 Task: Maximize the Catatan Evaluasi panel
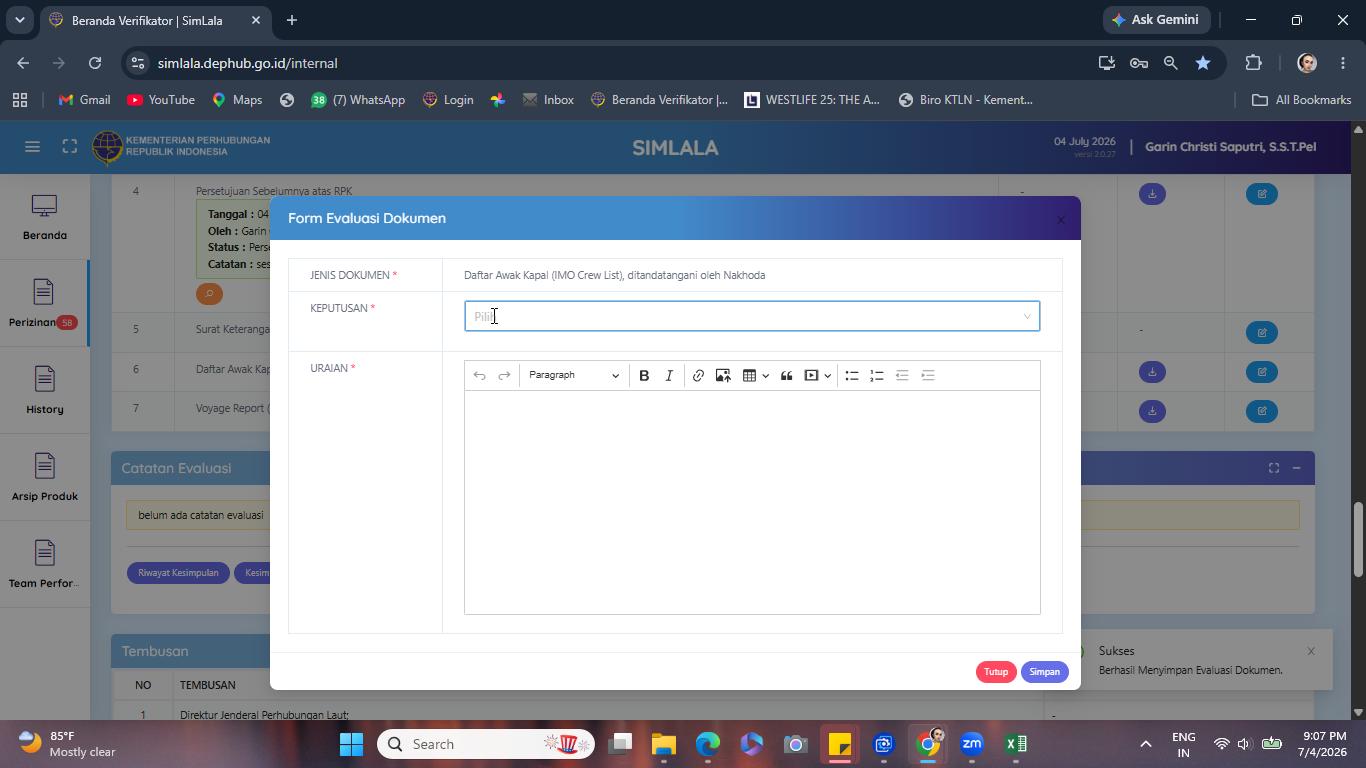(x=1274, y=468)
